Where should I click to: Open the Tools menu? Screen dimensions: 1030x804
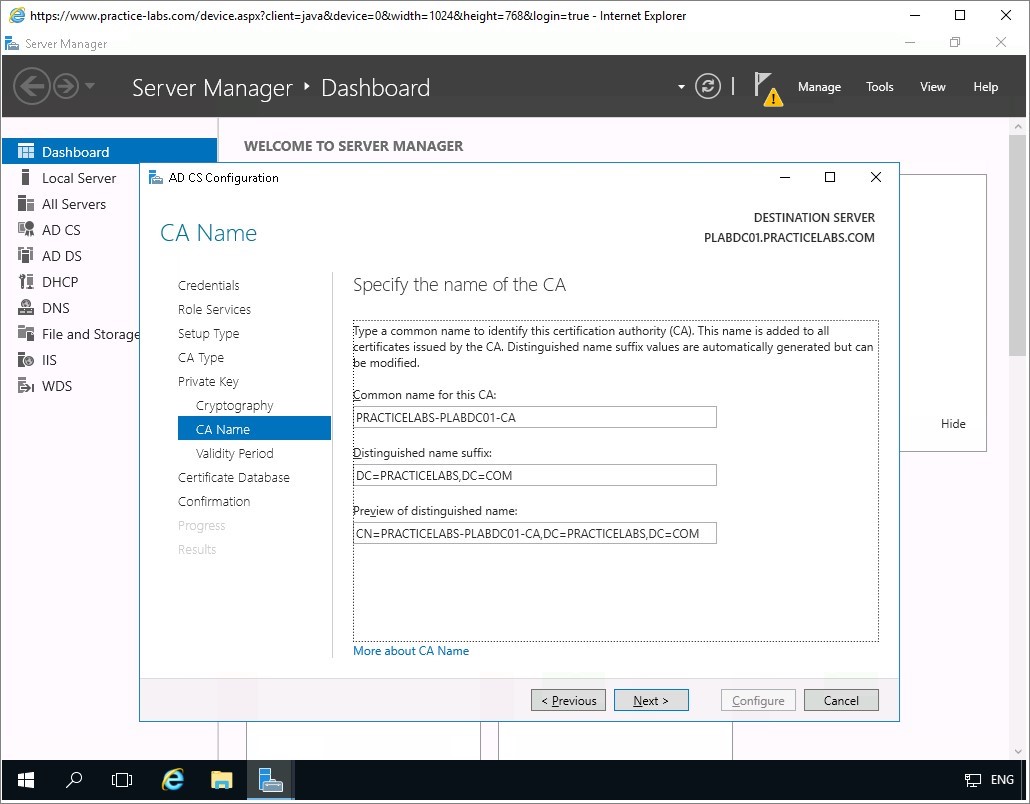pyautogui.click(x=880, y=87)
